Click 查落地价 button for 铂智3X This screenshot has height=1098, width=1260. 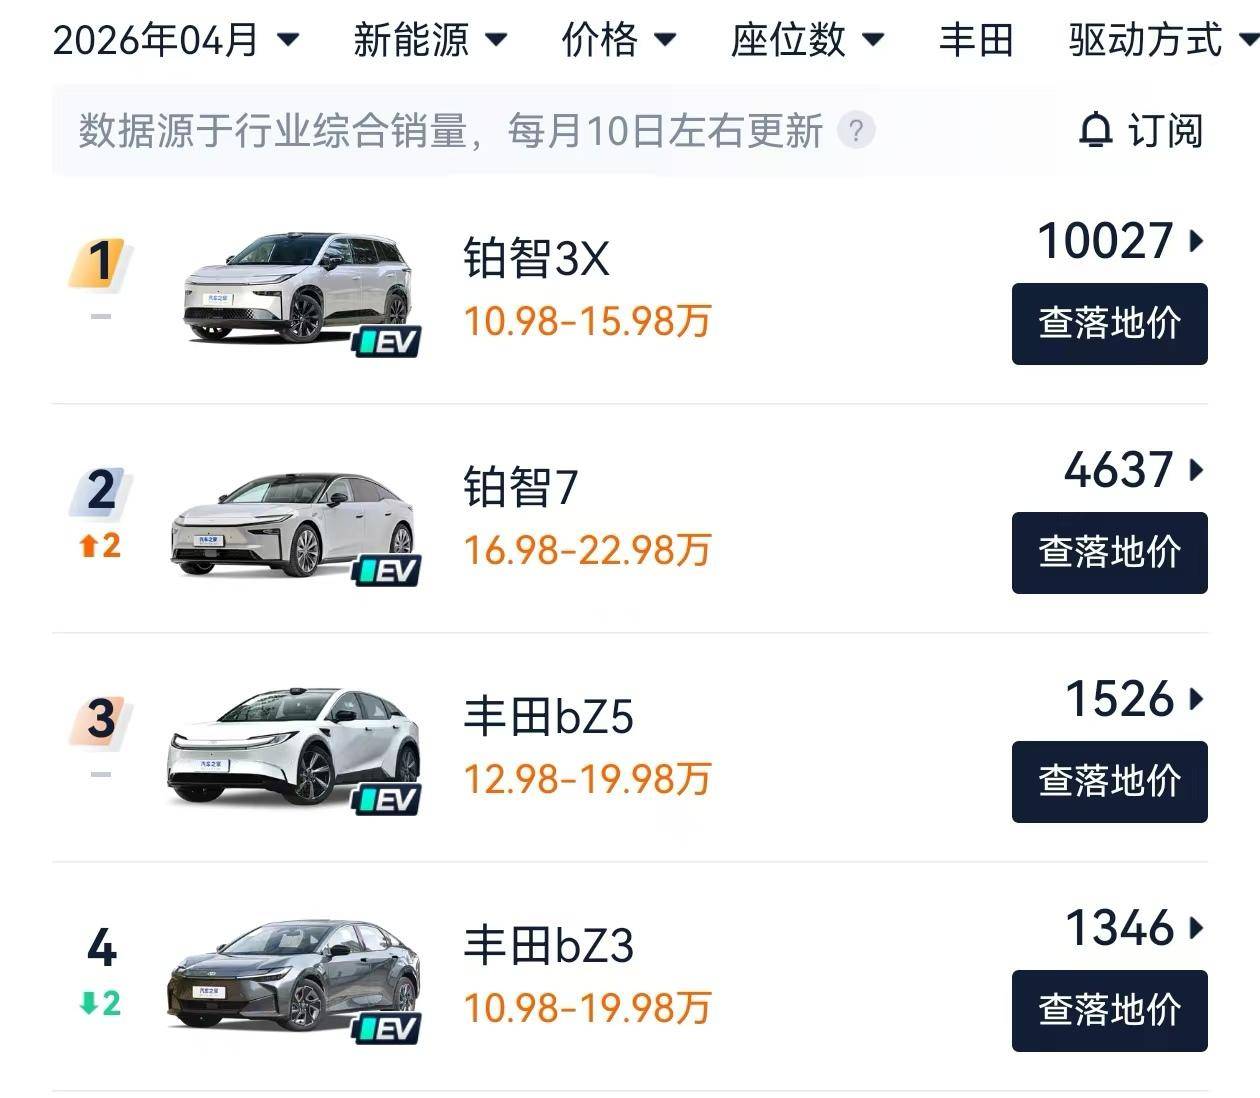(1110, 324)
